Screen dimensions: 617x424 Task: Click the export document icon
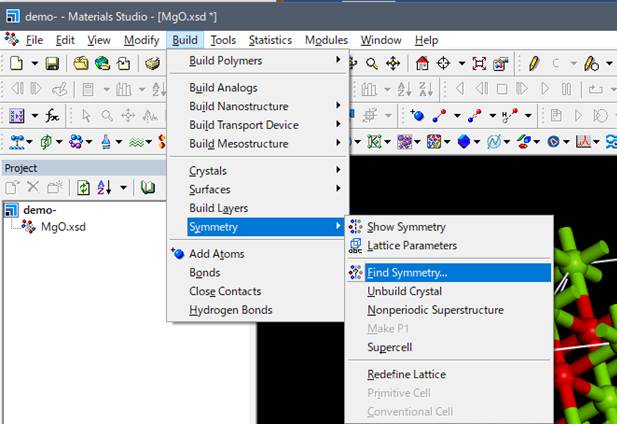(124, 63)
